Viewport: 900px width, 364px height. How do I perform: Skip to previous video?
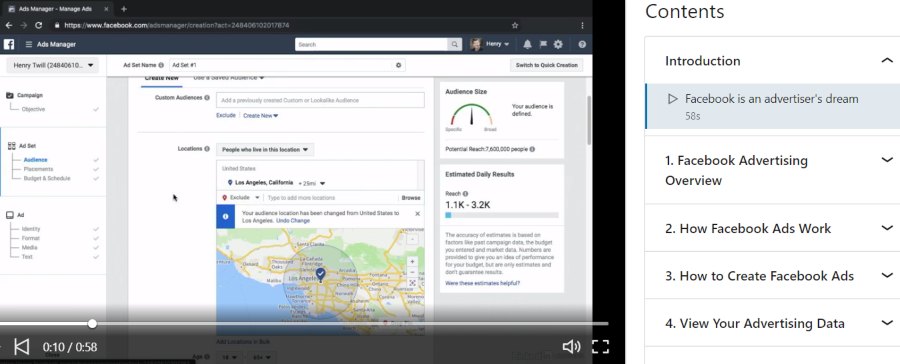(x=21, y=346)
